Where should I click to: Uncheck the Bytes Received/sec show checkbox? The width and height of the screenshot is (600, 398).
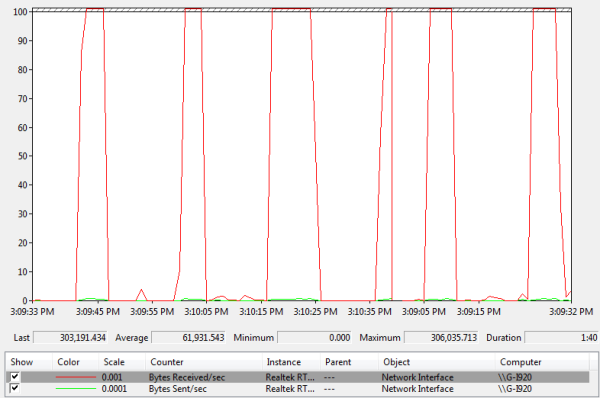click(x=15, y=377)
